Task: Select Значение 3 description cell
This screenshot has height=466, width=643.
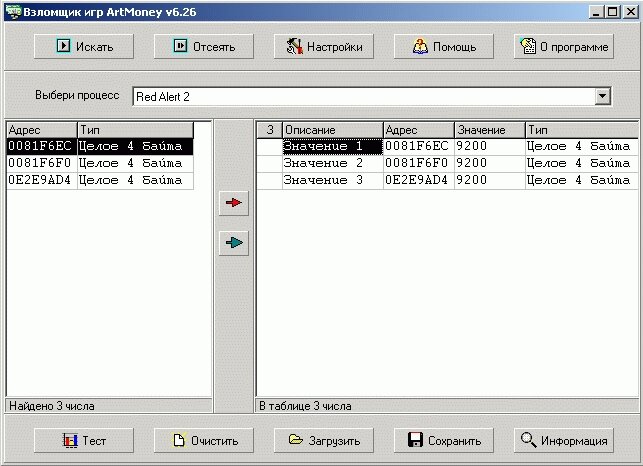Action: tap(333, 180)
